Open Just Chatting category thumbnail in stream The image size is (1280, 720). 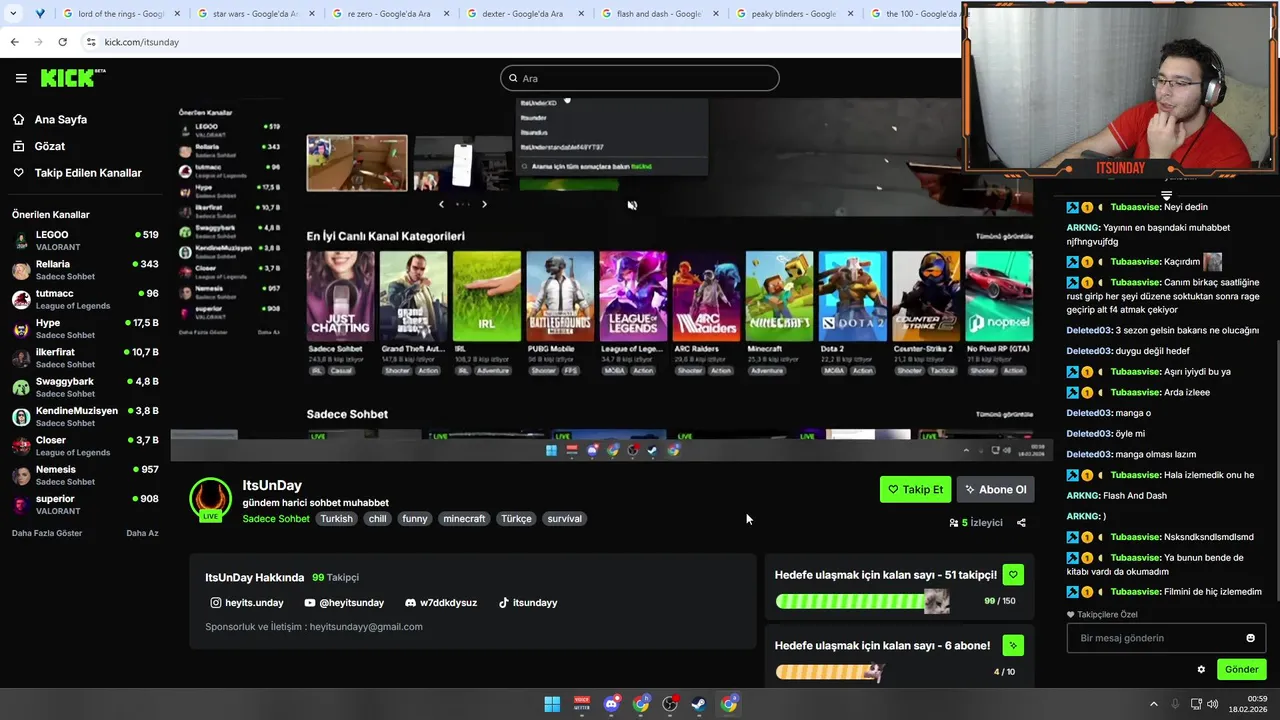[x=340, y=296]
